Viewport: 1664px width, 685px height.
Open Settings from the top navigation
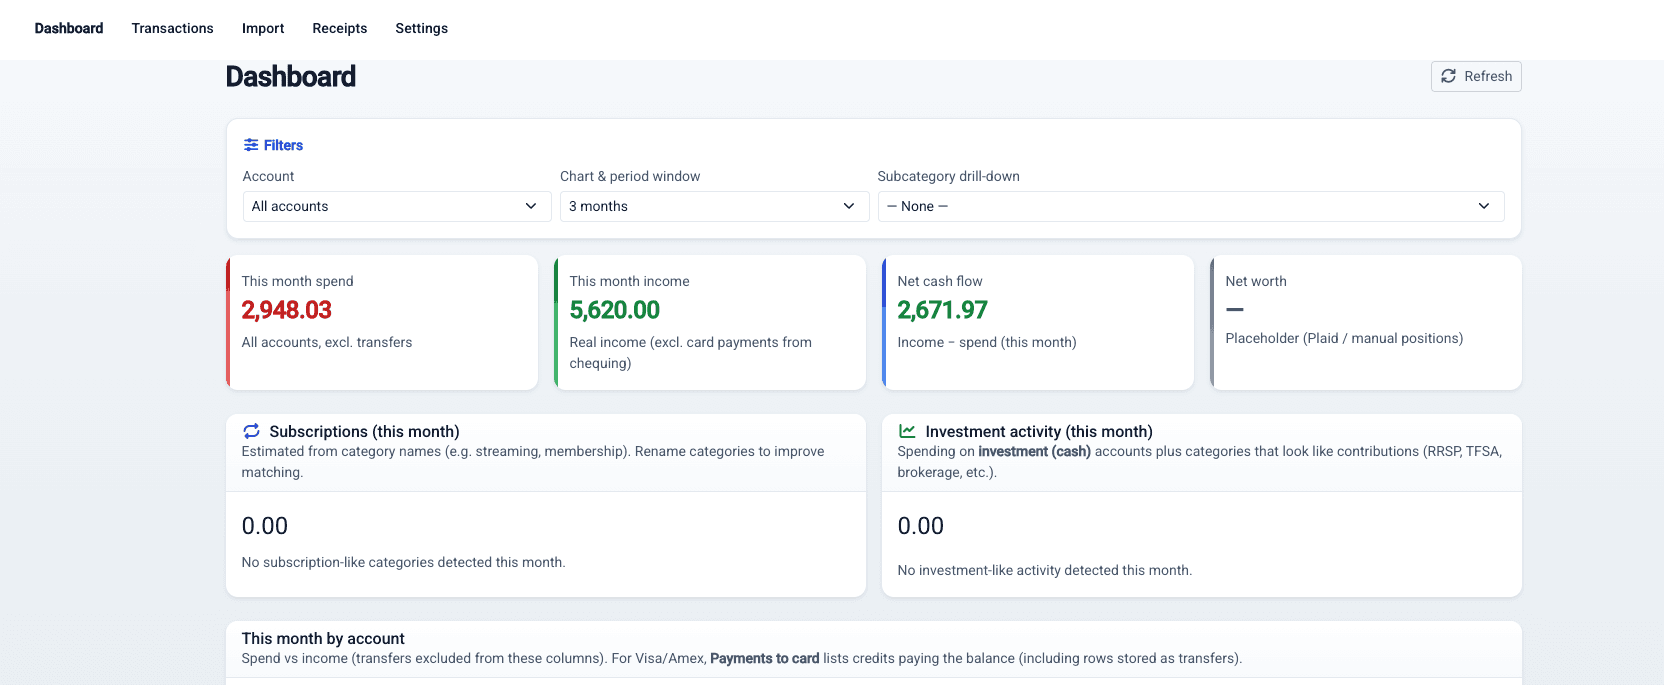coord(422,28)
